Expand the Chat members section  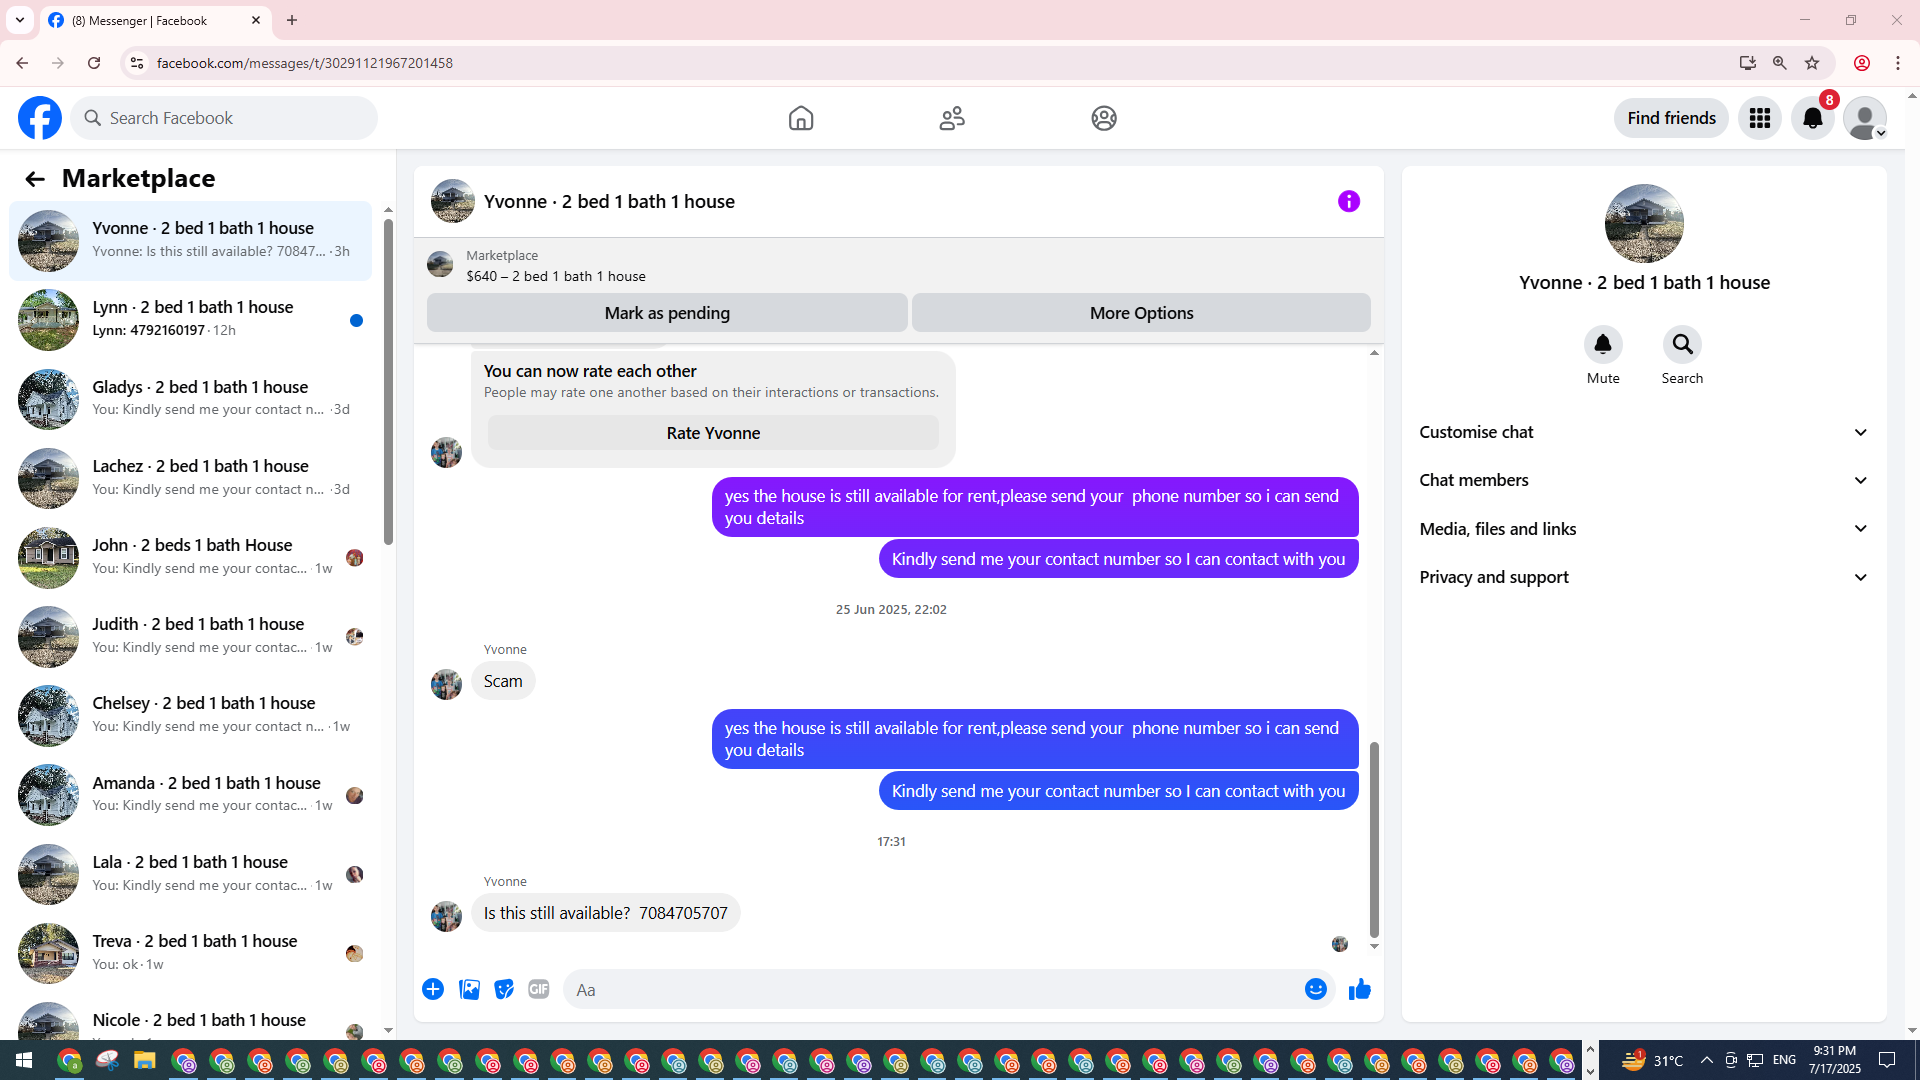click(x=1645, y=480)
